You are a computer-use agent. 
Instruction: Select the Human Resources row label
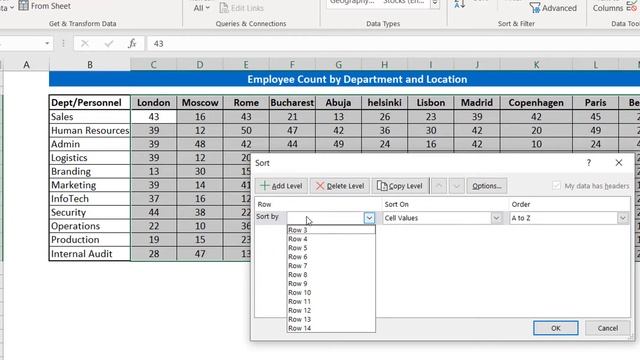click(x=90, y=130)
